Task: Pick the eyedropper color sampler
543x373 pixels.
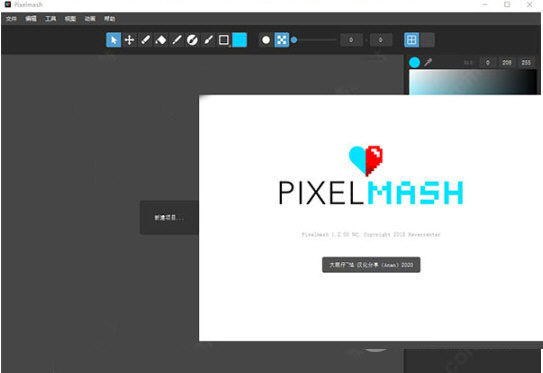Action: (428, 62)
